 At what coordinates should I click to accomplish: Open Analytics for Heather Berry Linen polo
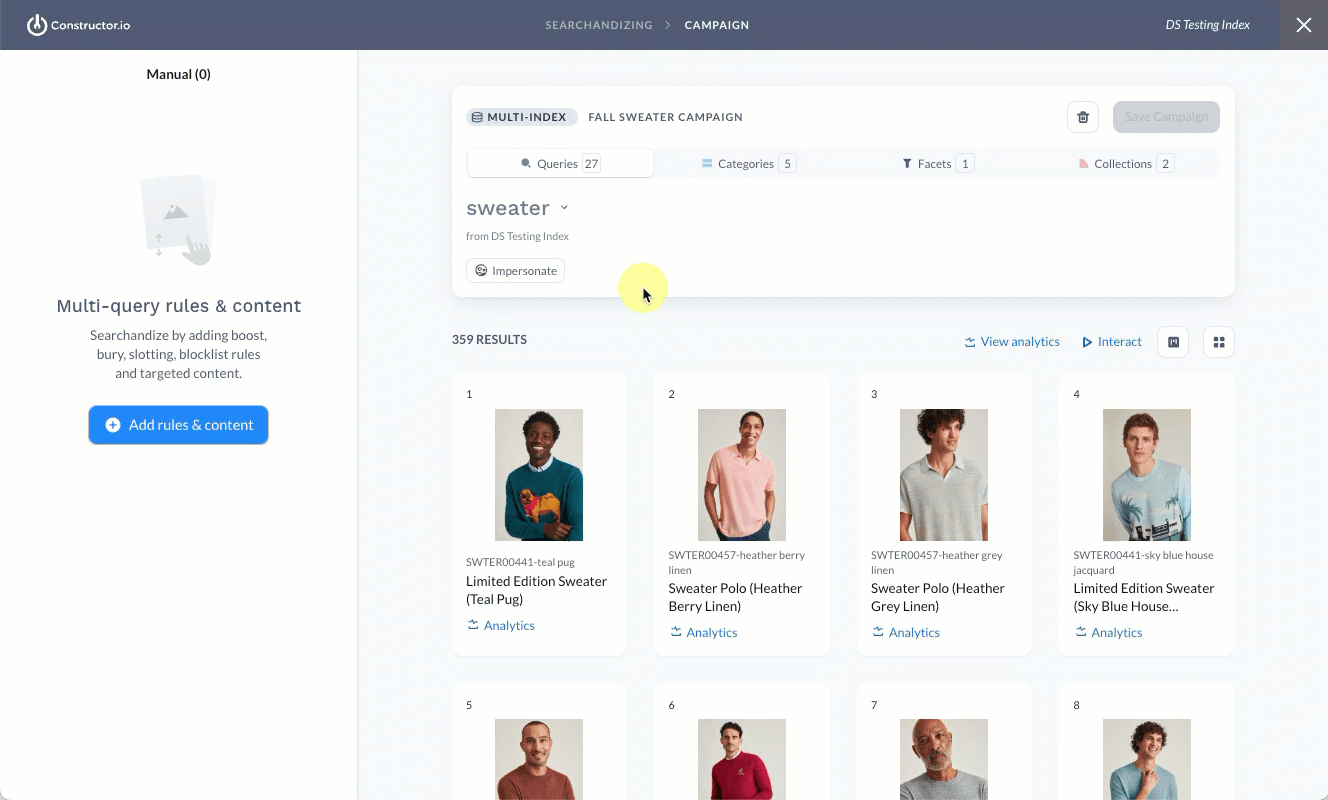pyautogui.click(x=703, y=632)
